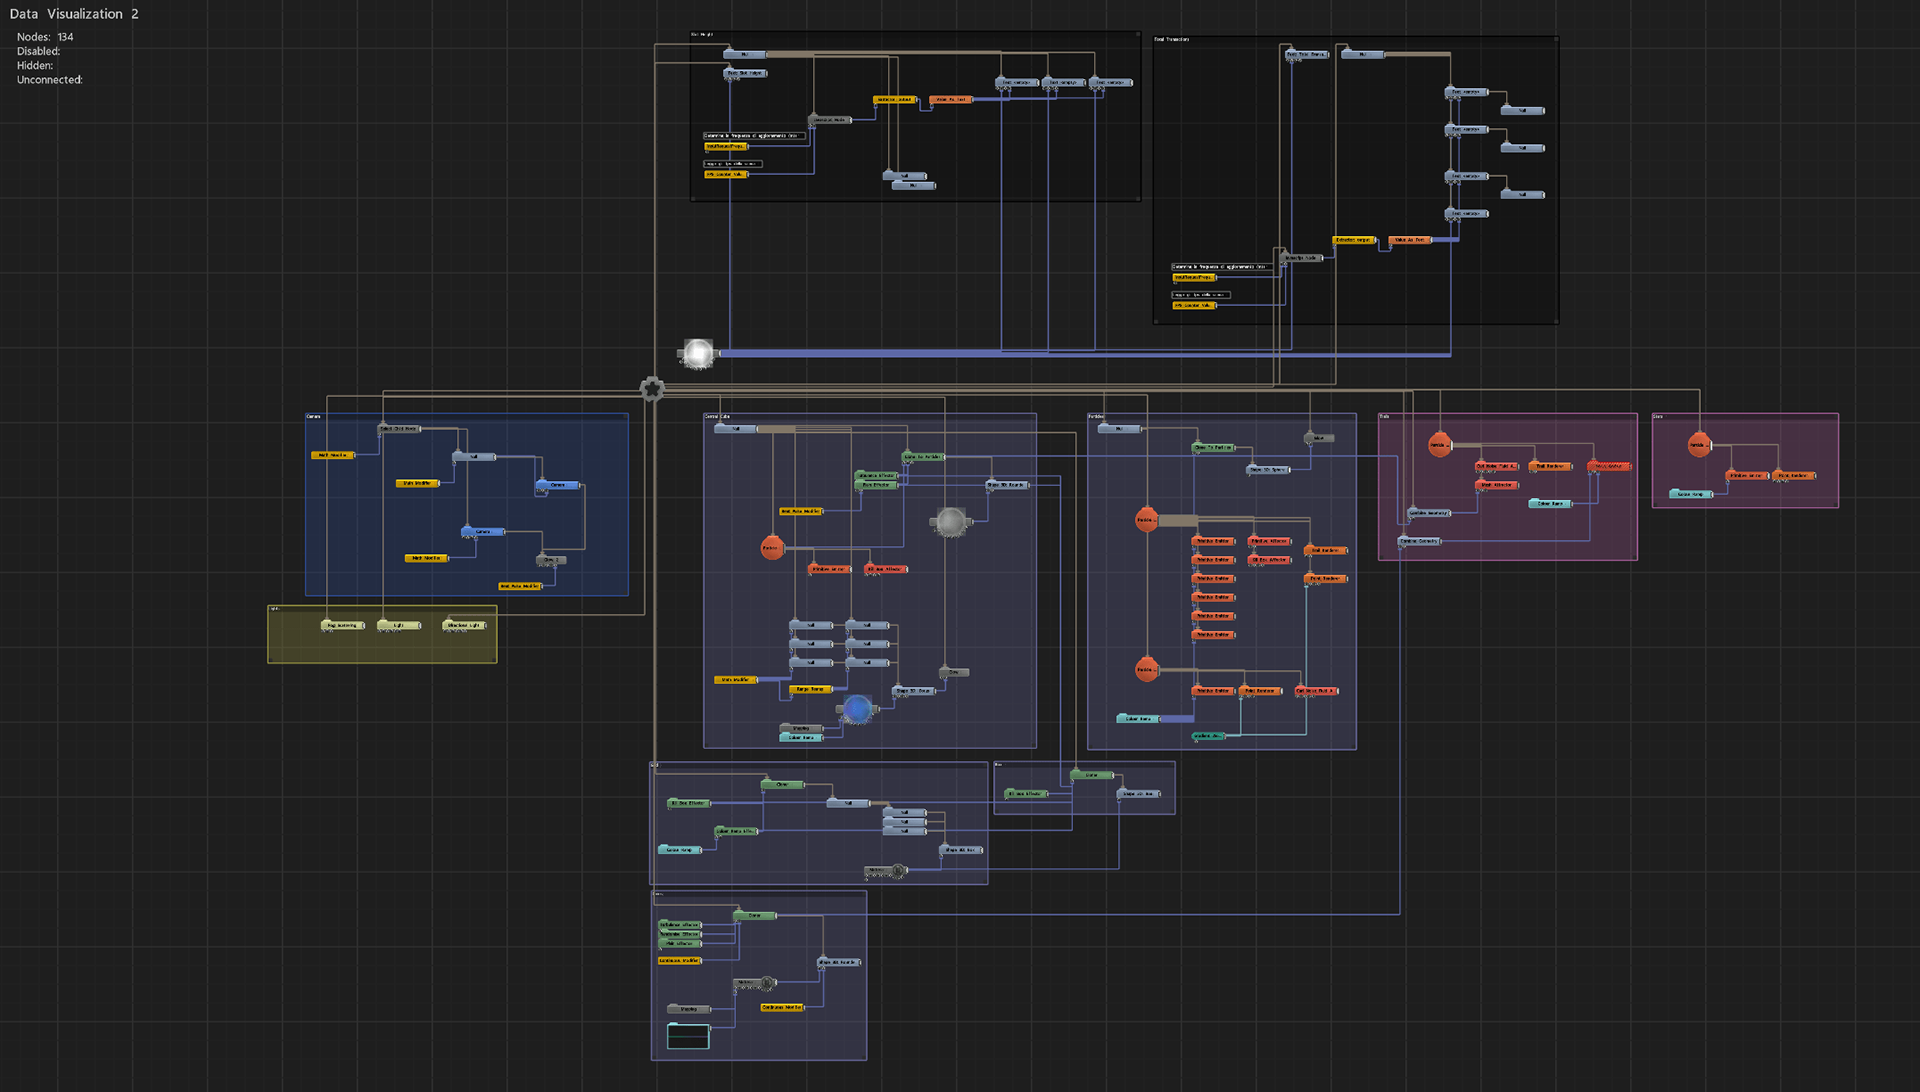Click the Particle Root in Stars group
This screenshot has height=1092, width=1920.
[1699, 445]
